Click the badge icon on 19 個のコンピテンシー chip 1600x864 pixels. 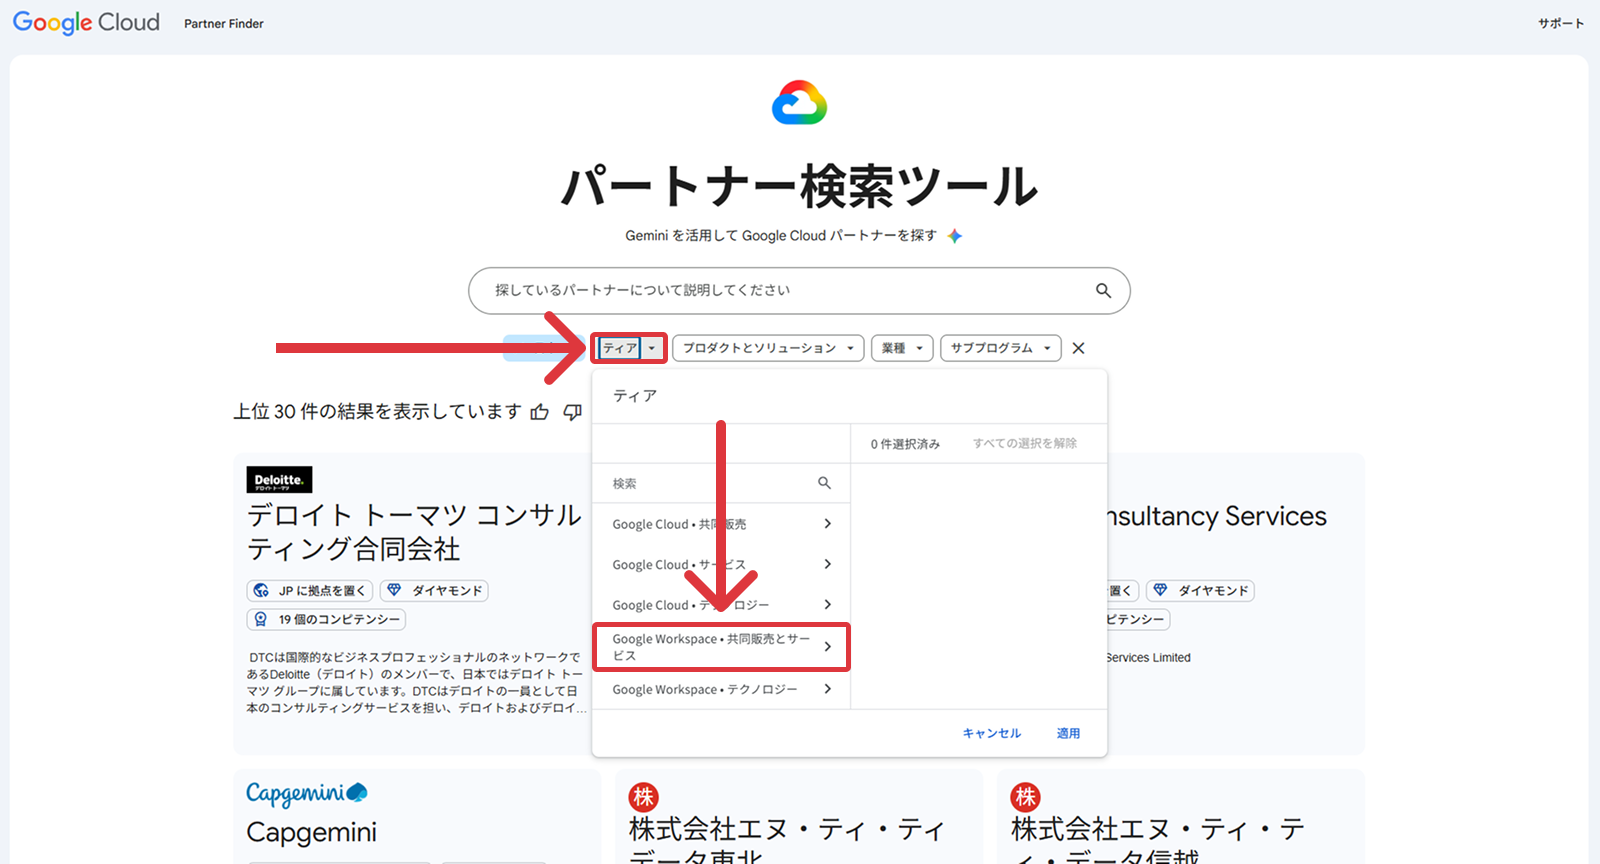[261, 620]
